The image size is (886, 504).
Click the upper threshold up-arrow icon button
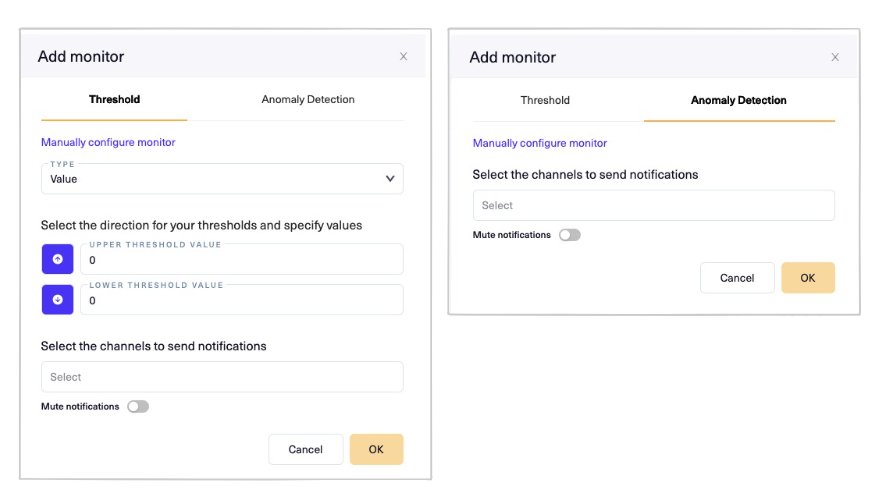coord(57,259)
